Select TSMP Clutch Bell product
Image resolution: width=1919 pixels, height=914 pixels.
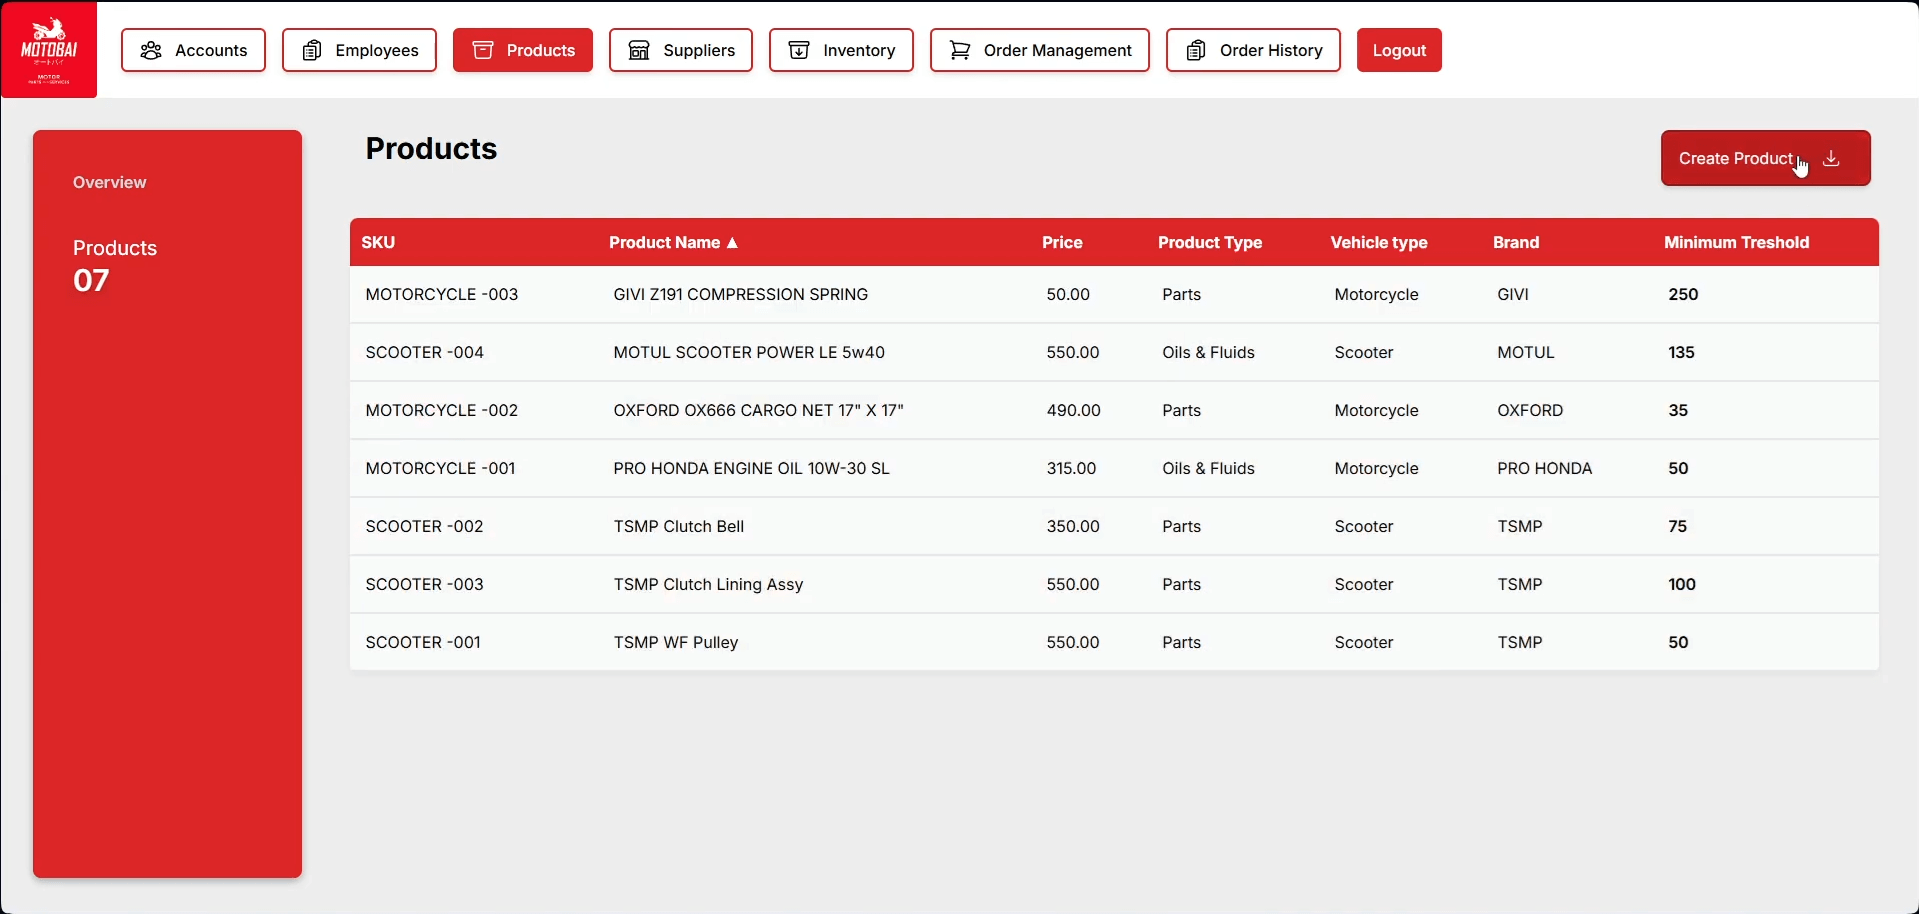click(x=678, y=526)
